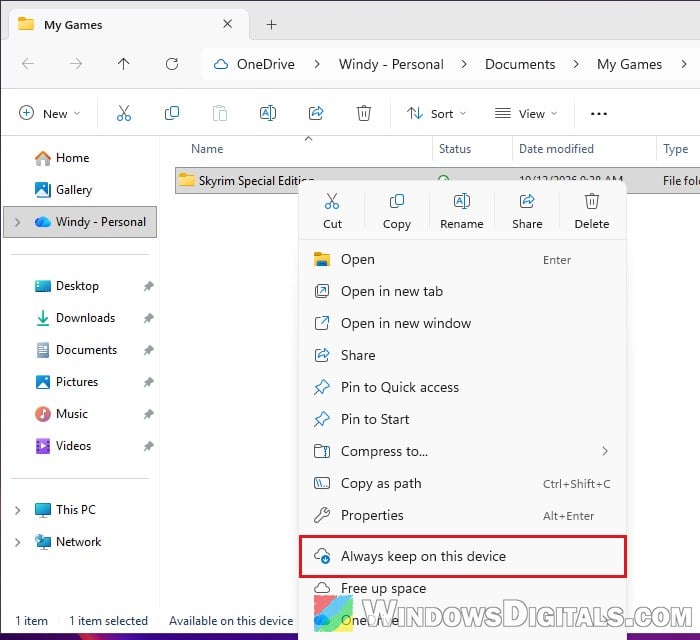700x640 pixels.
Task: Select Open from context menu
Action: click(x=462, y=259)
